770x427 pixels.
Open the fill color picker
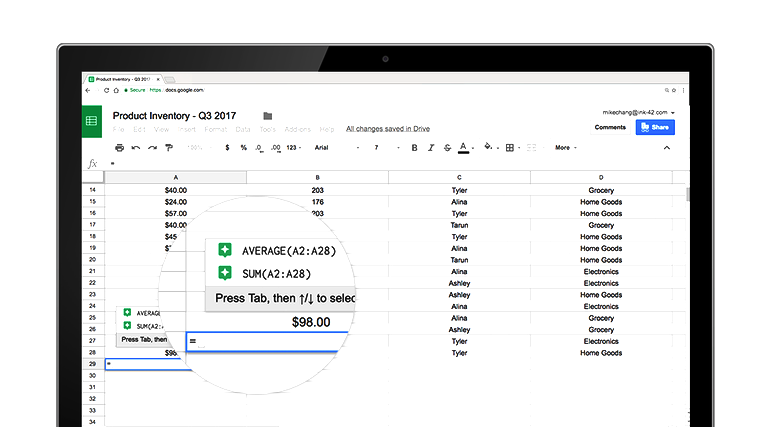click(488, 147)
